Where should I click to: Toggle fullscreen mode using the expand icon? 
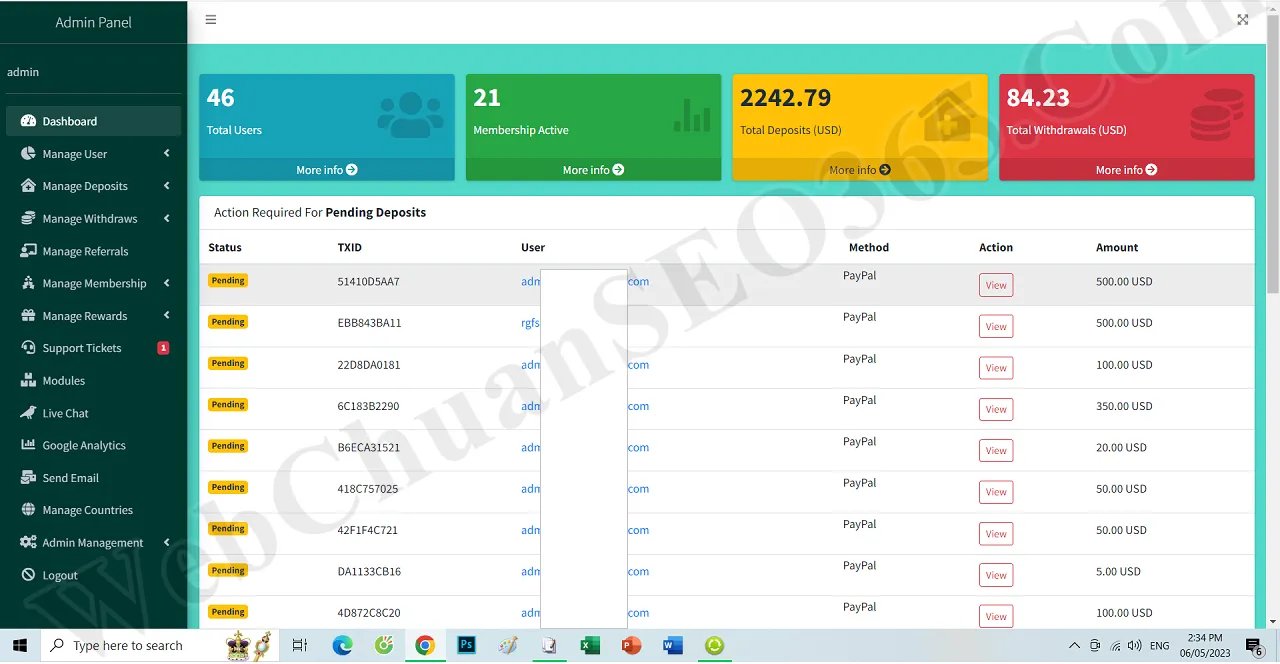[x=1242, y=19]
